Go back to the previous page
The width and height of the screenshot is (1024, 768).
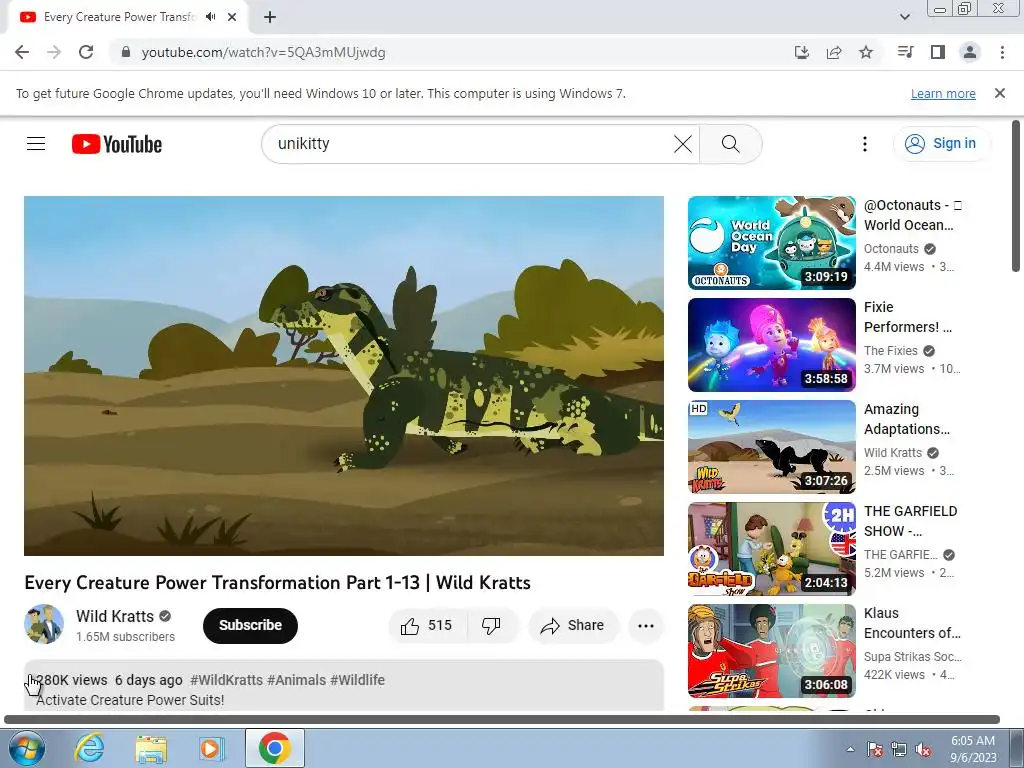[22, 52]
